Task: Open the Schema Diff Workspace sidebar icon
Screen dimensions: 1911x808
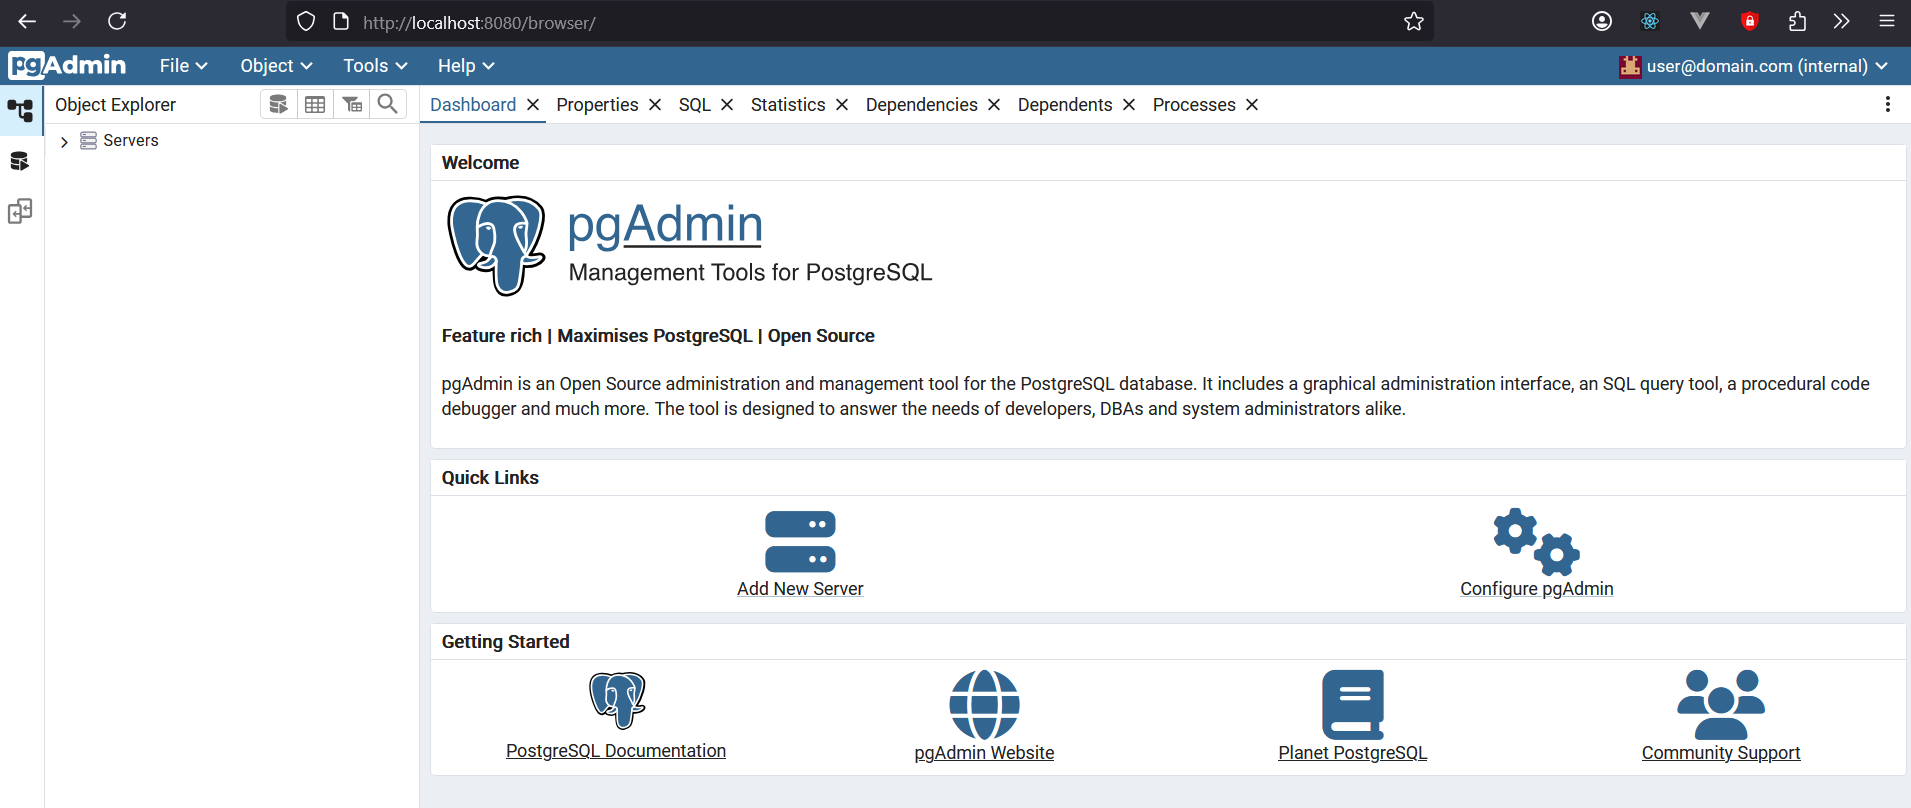Action: pyautogui.click(x=20, y=211)
